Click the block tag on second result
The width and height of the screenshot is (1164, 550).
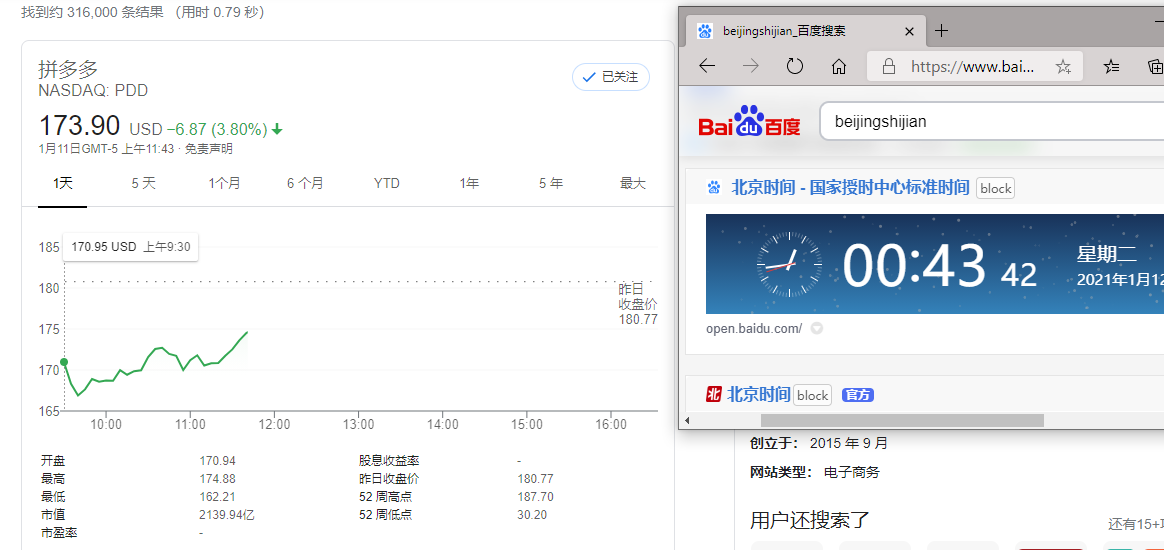[812, 395]
